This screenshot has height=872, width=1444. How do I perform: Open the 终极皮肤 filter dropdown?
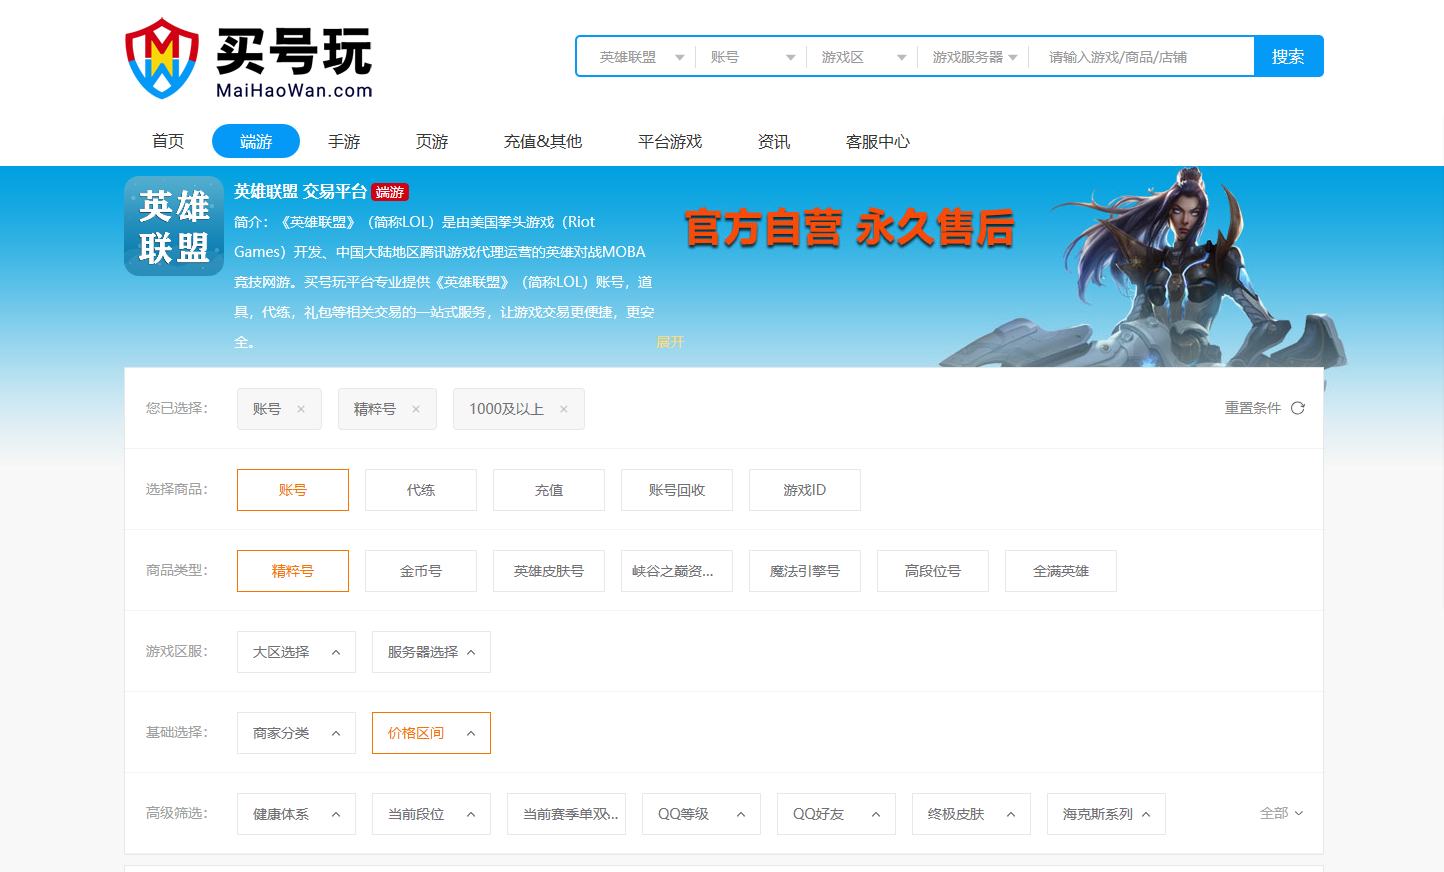pos(971,814)
